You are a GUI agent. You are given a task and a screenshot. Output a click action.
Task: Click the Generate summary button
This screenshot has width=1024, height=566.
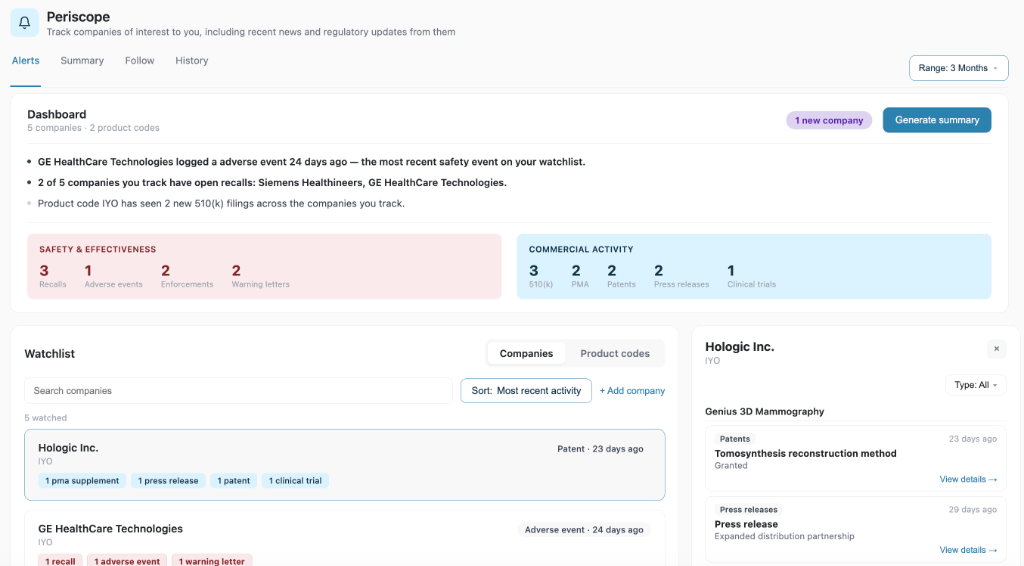pos(936,120)
